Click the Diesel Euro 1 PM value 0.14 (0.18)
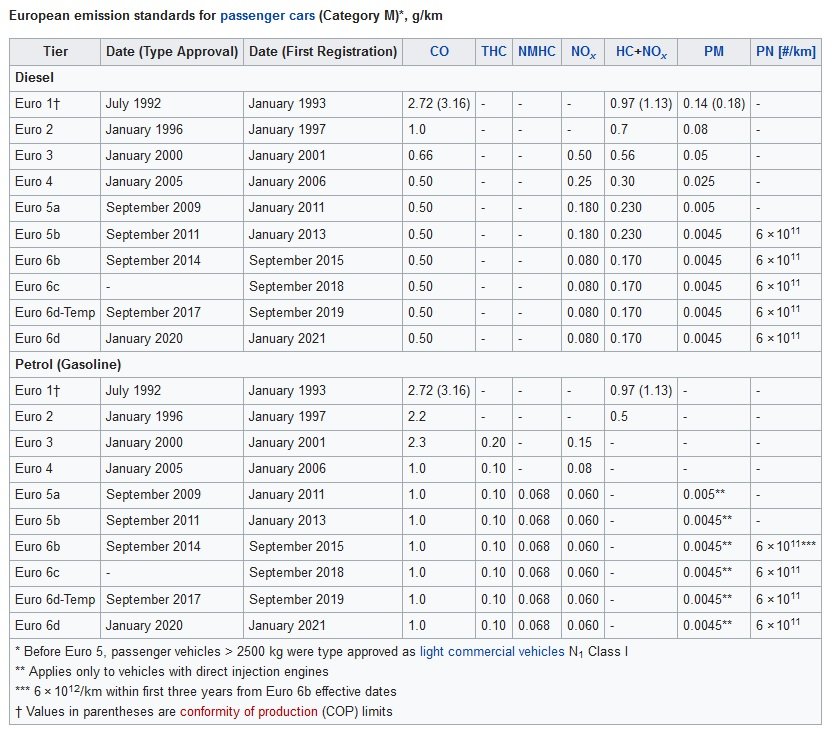This screenshot has height=731, width=835. (x=714, y=104)
